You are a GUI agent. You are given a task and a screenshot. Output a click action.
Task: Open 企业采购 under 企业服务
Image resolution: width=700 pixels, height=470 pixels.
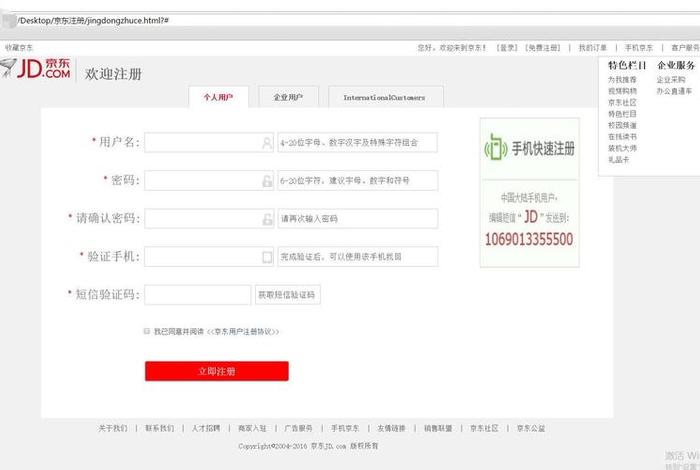coord(671,79)
